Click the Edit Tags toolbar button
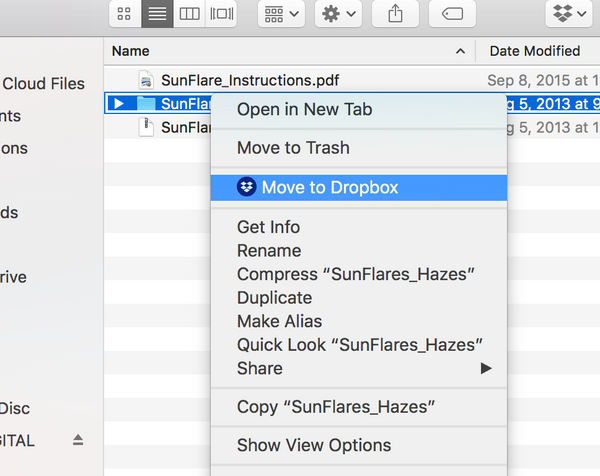 [x=452, y=14]
